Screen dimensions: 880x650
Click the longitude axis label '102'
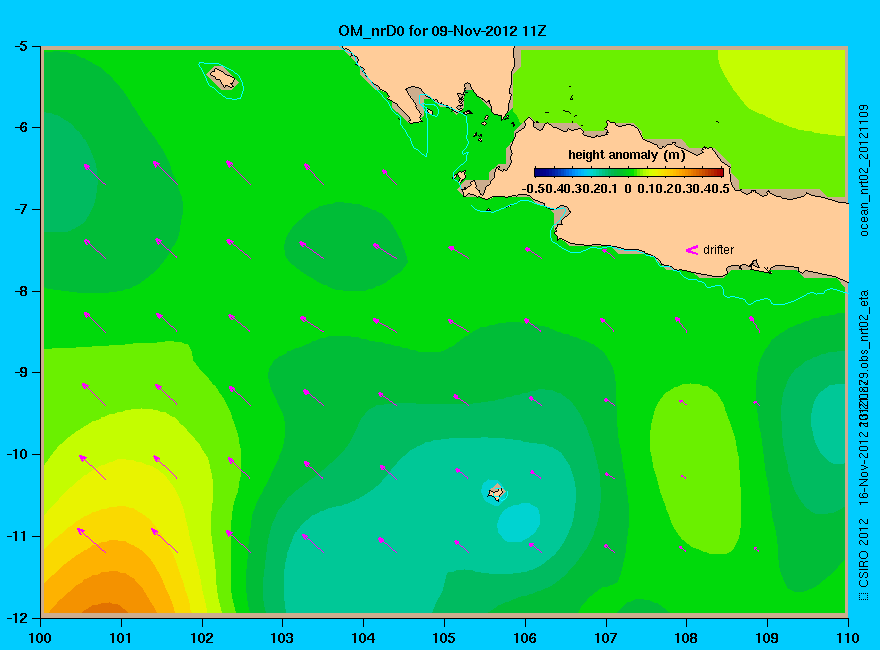click(201, 638)
